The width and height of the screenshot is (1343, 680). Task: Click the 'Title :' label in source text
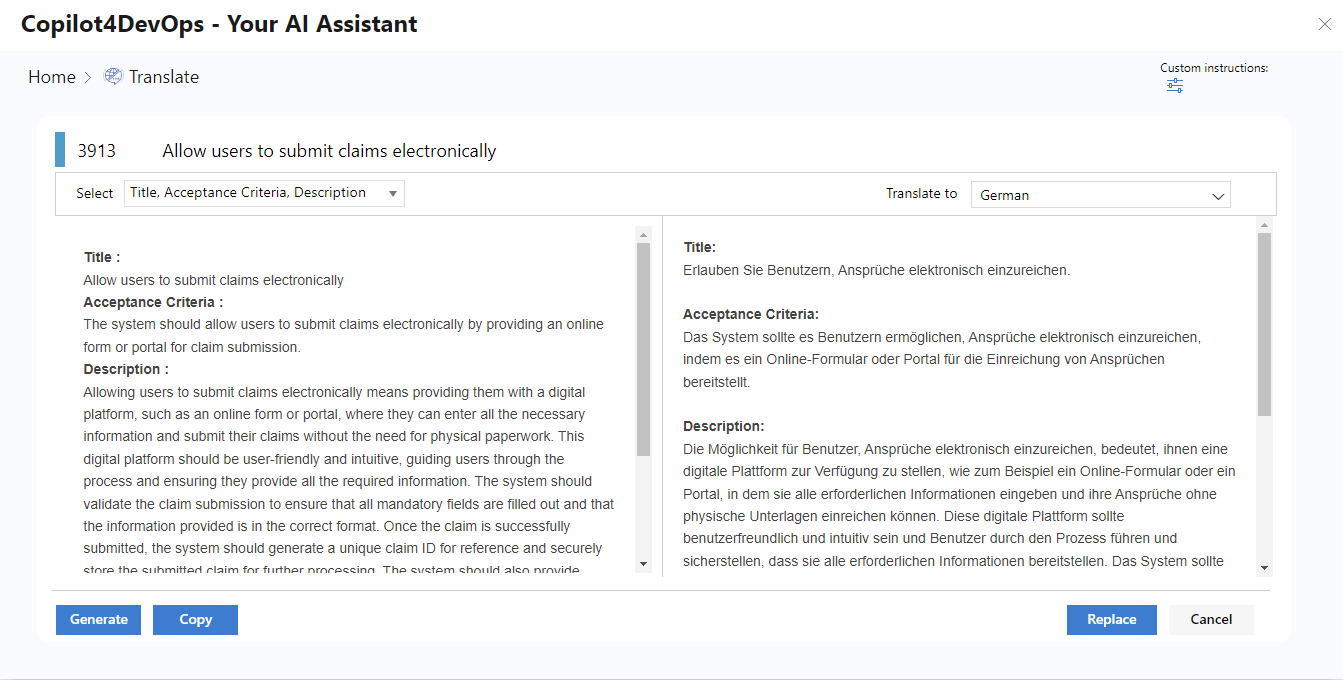102,257
